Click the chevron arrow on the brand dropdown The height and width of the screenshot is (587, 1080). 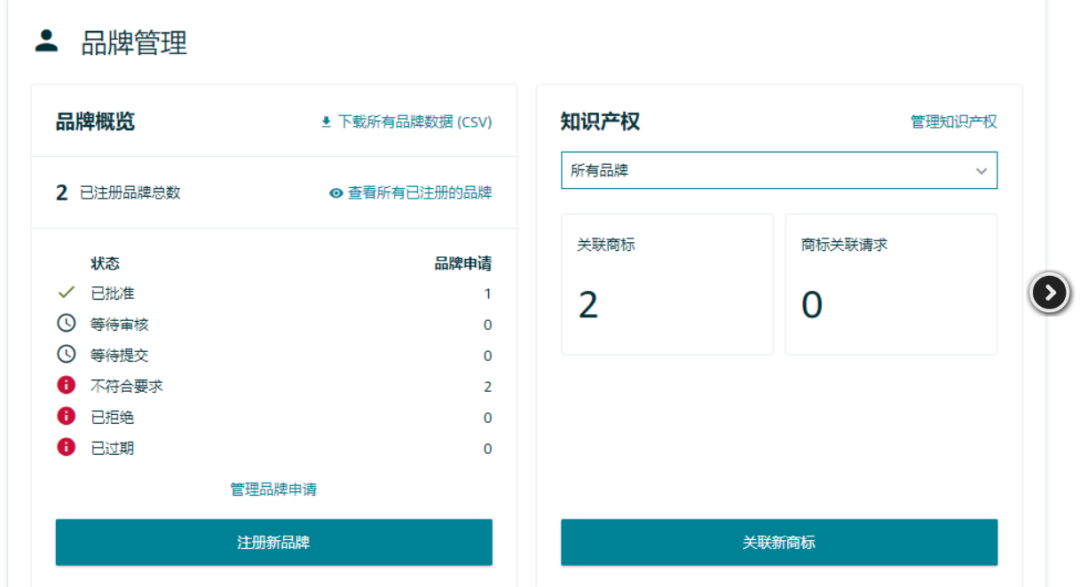[x=982, y=170]
